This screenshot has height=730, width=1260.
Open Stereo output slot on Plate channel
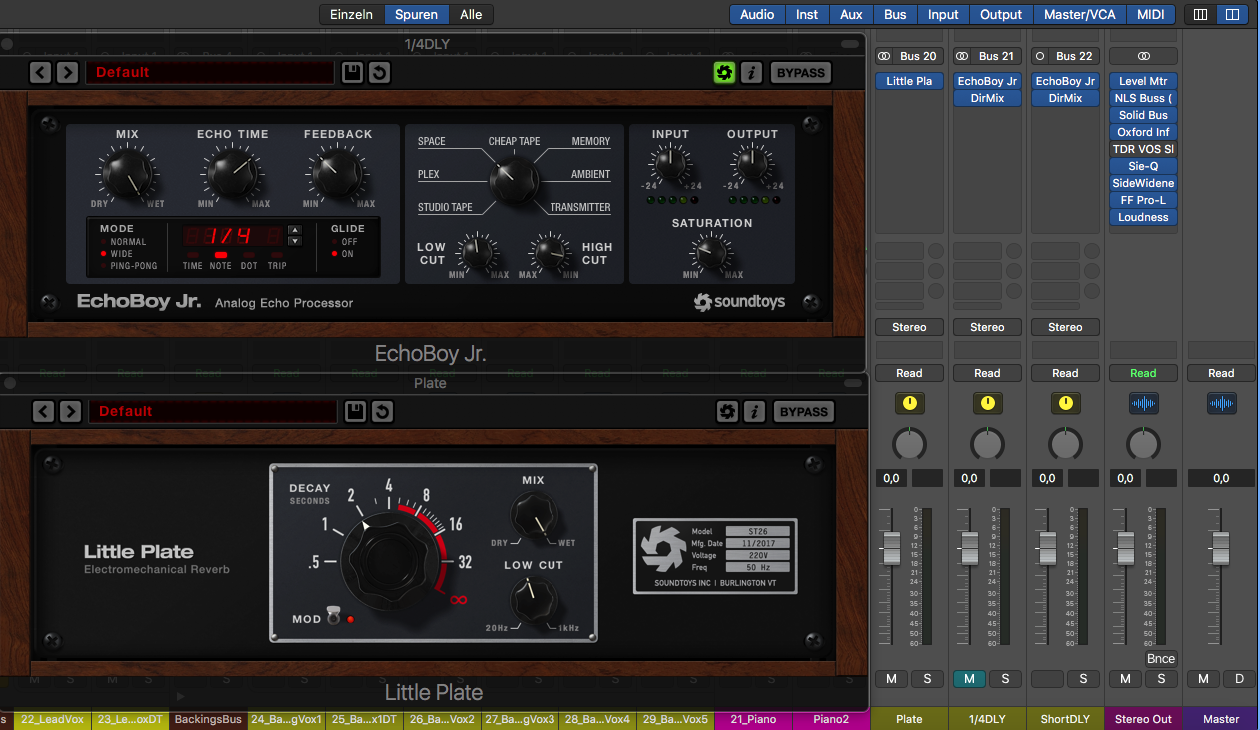[909, 327]
